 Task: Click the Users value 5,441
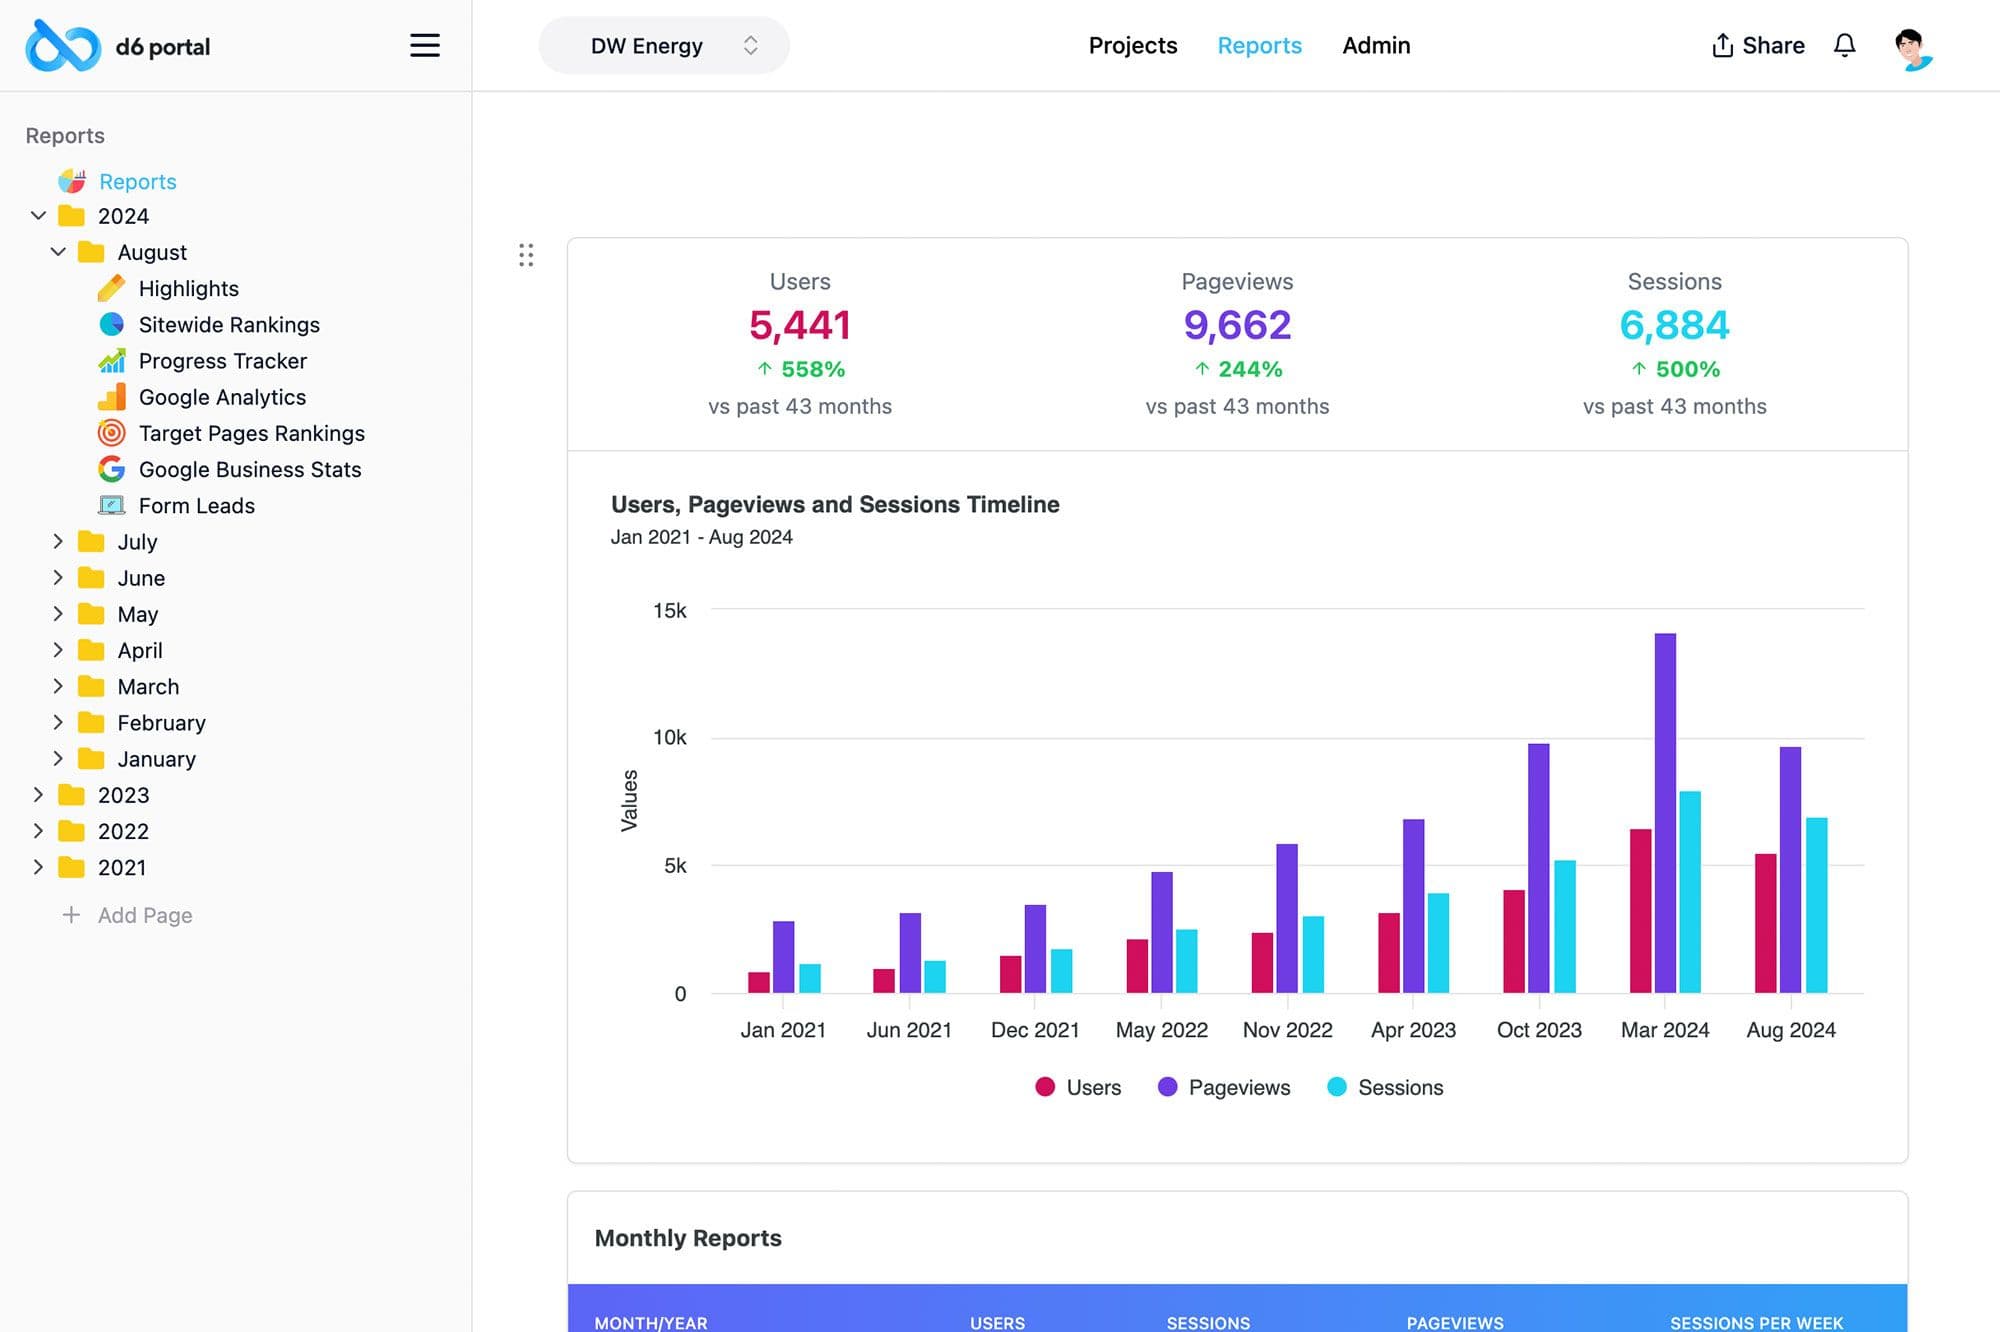[800, 325]
